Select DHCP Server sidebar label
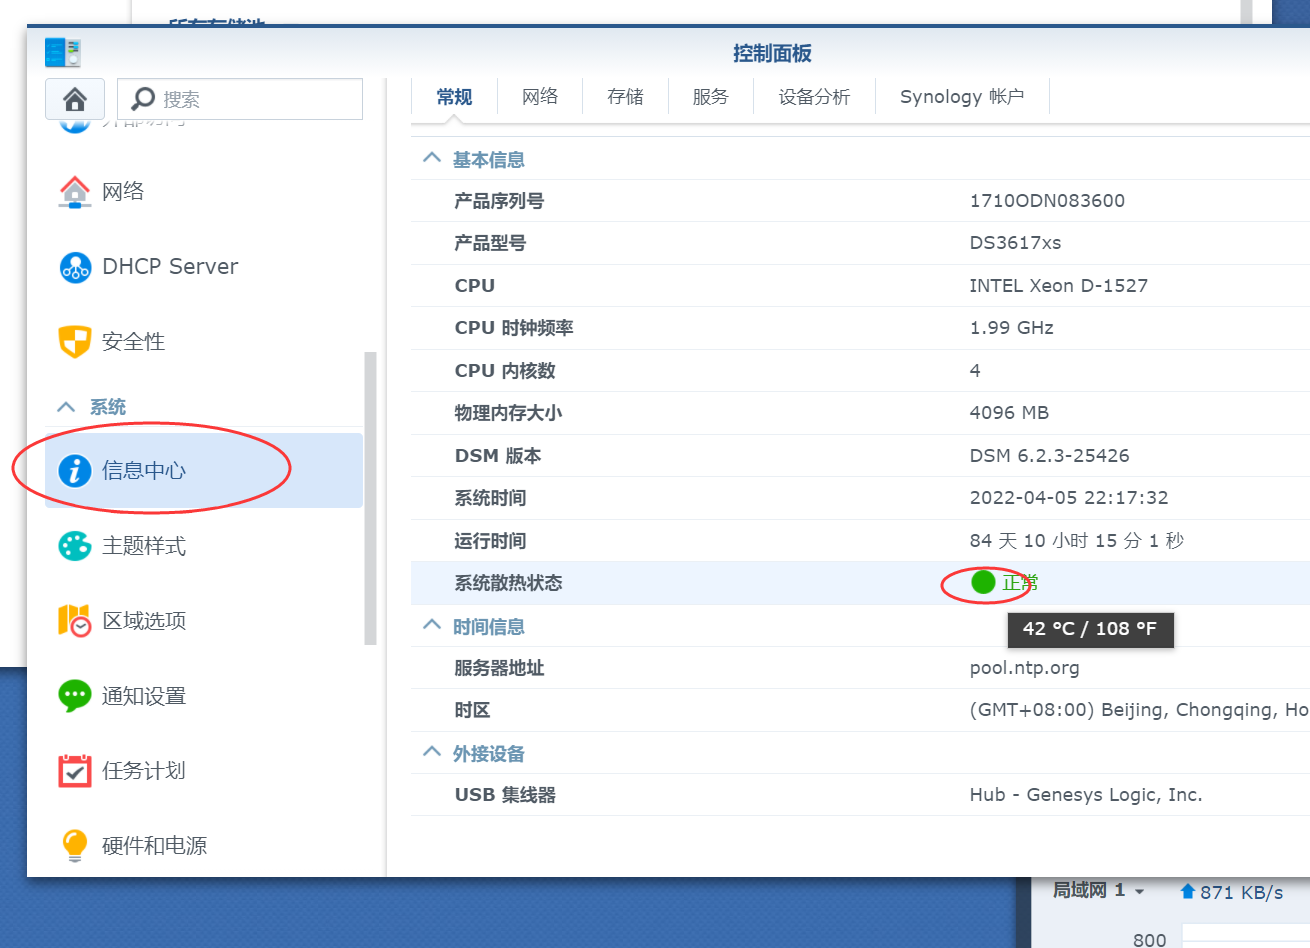This screenshot has height=948, width=1310. (x=170, y=267)
